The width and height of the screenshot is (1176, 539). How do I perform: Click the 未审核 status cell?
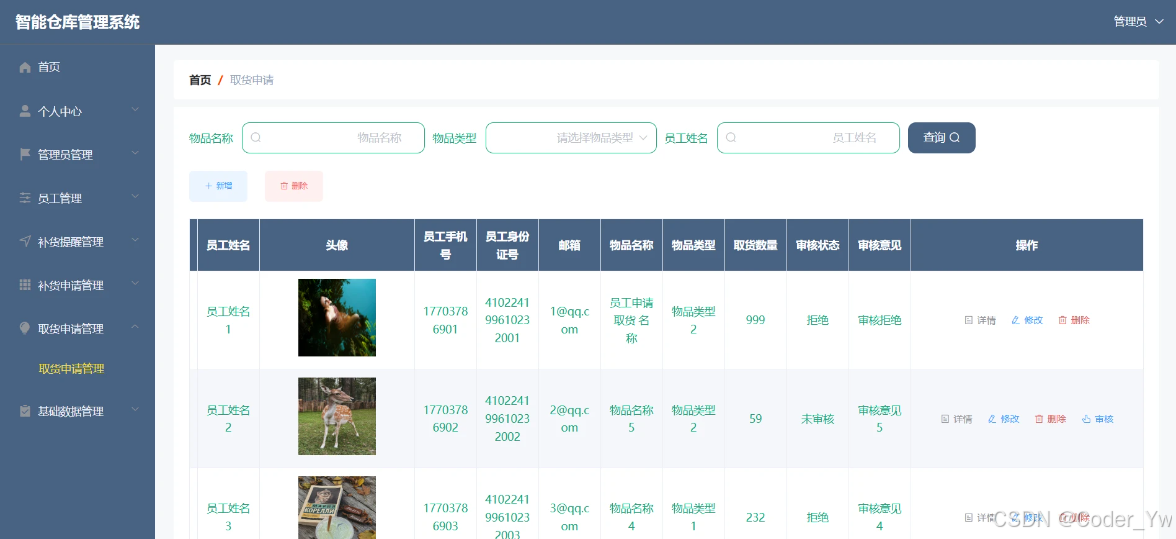pyautogui.click(x=818, y=419)
